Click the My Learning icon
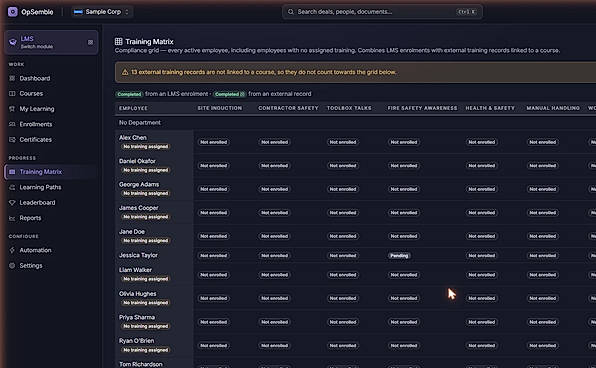The image size is (596, 368). 12,109
